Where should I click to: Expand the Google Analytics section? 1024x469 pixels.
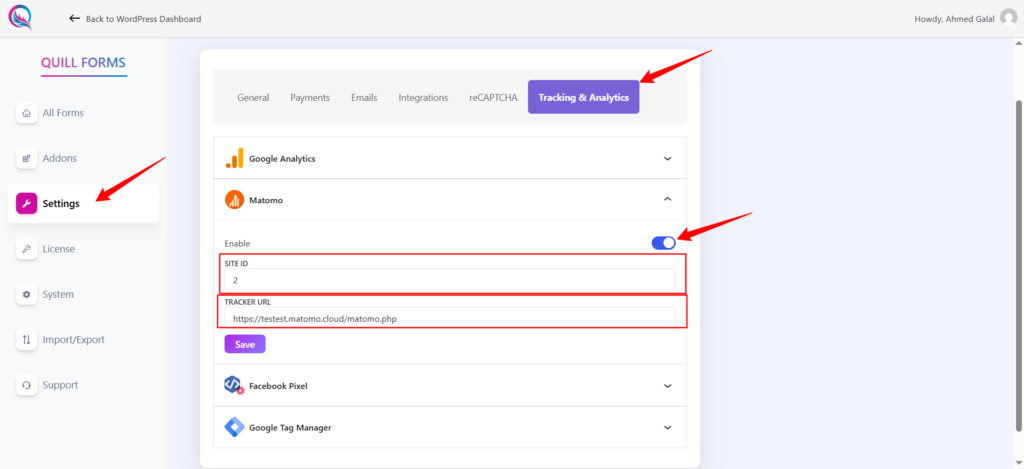667,158
